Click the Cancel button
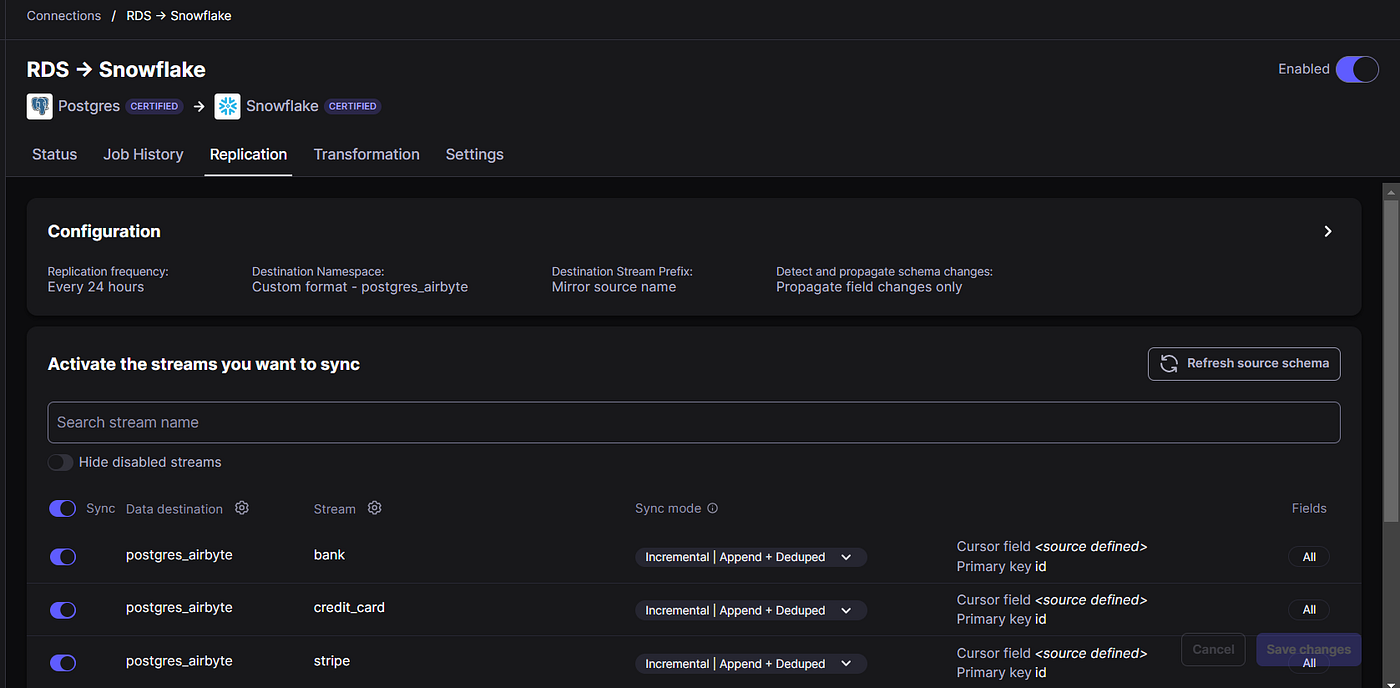Screen dimensions: 1400x688 1213,649
